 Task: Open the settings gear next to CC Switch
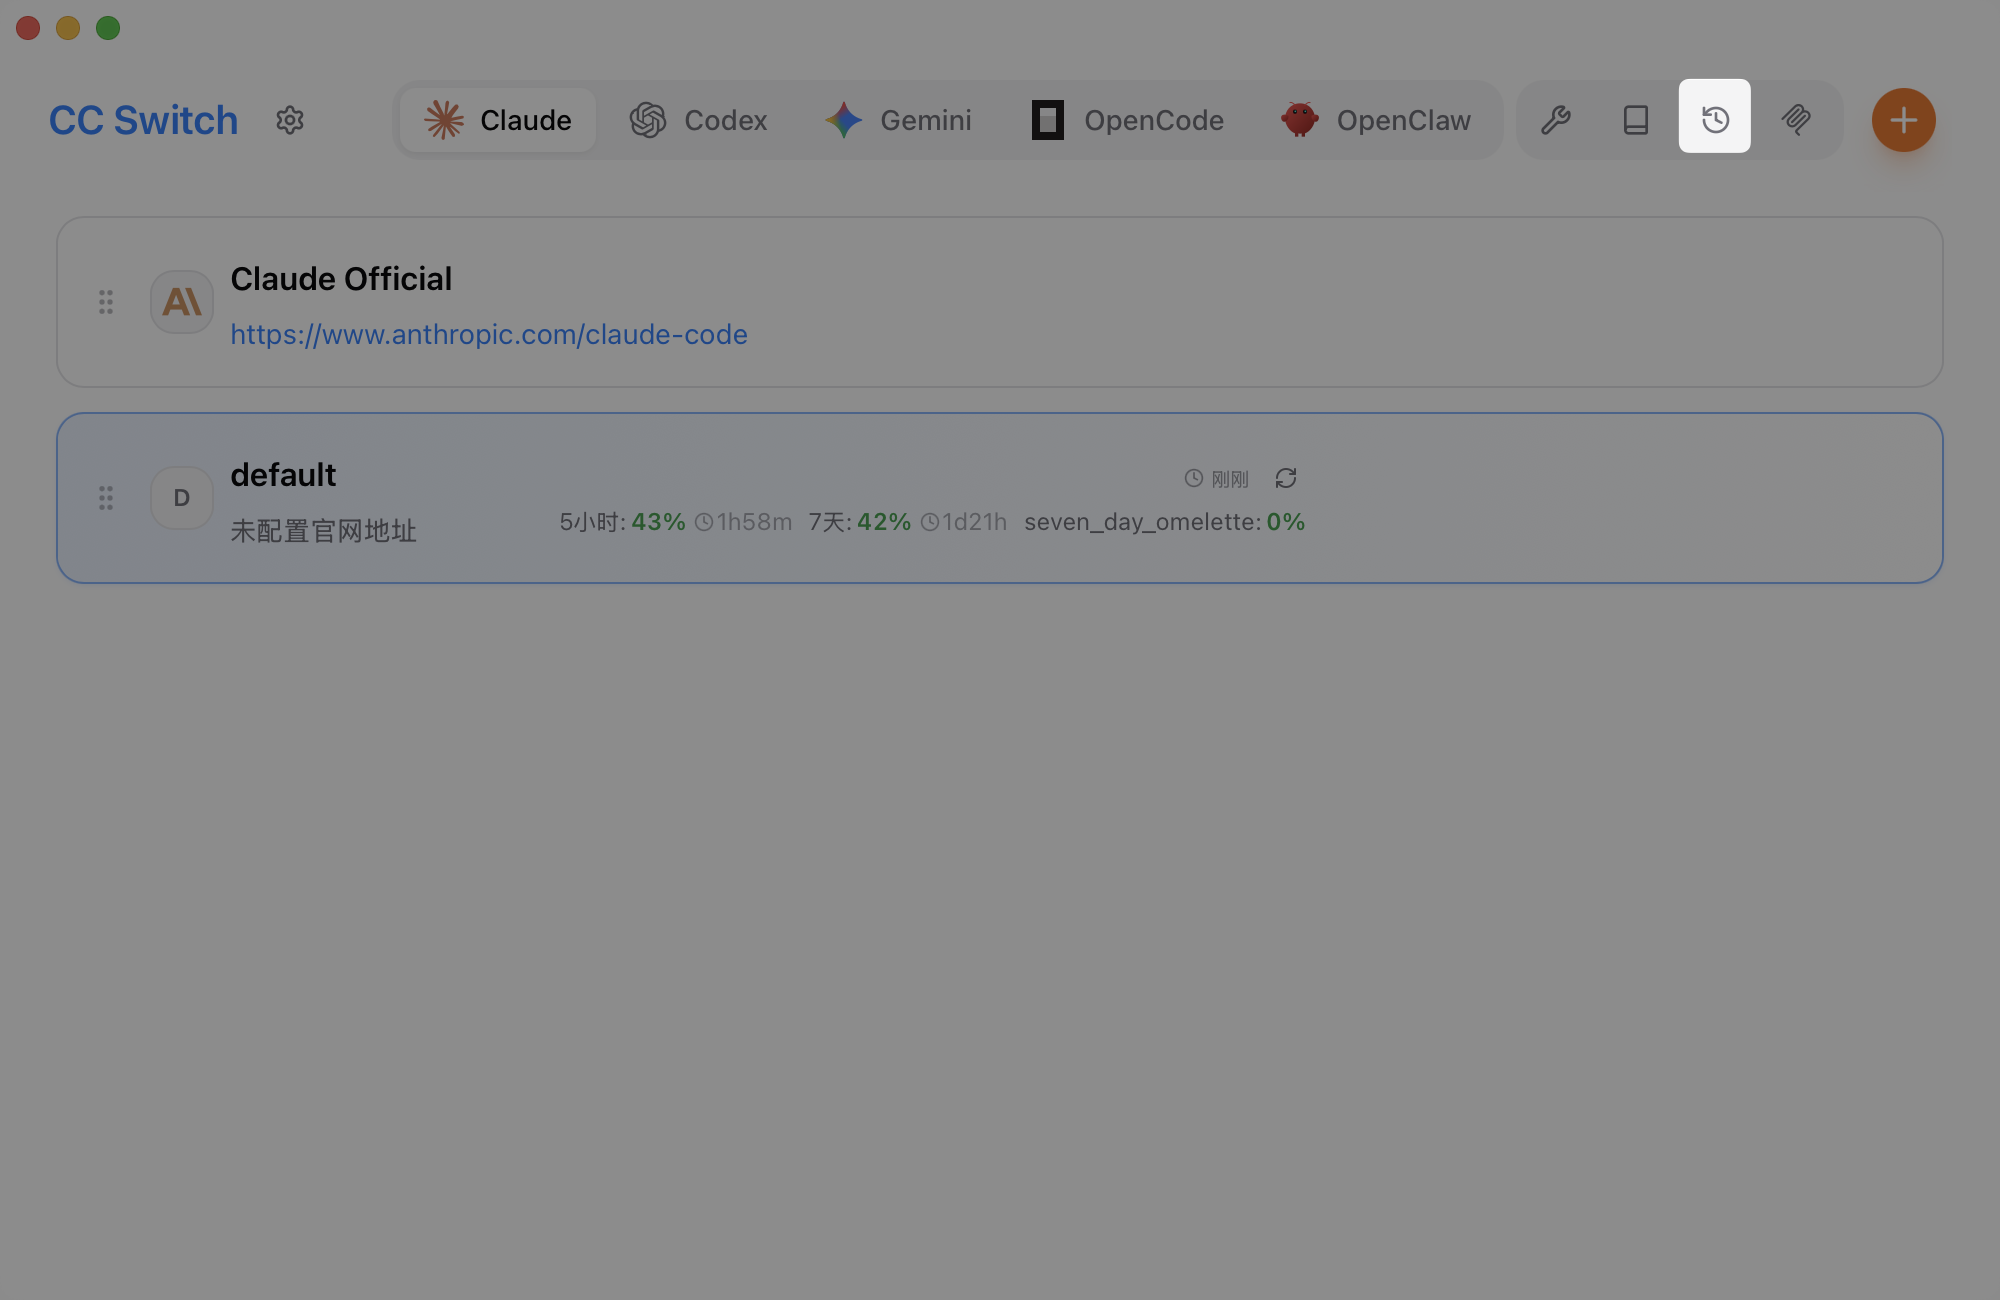point(290,120)
